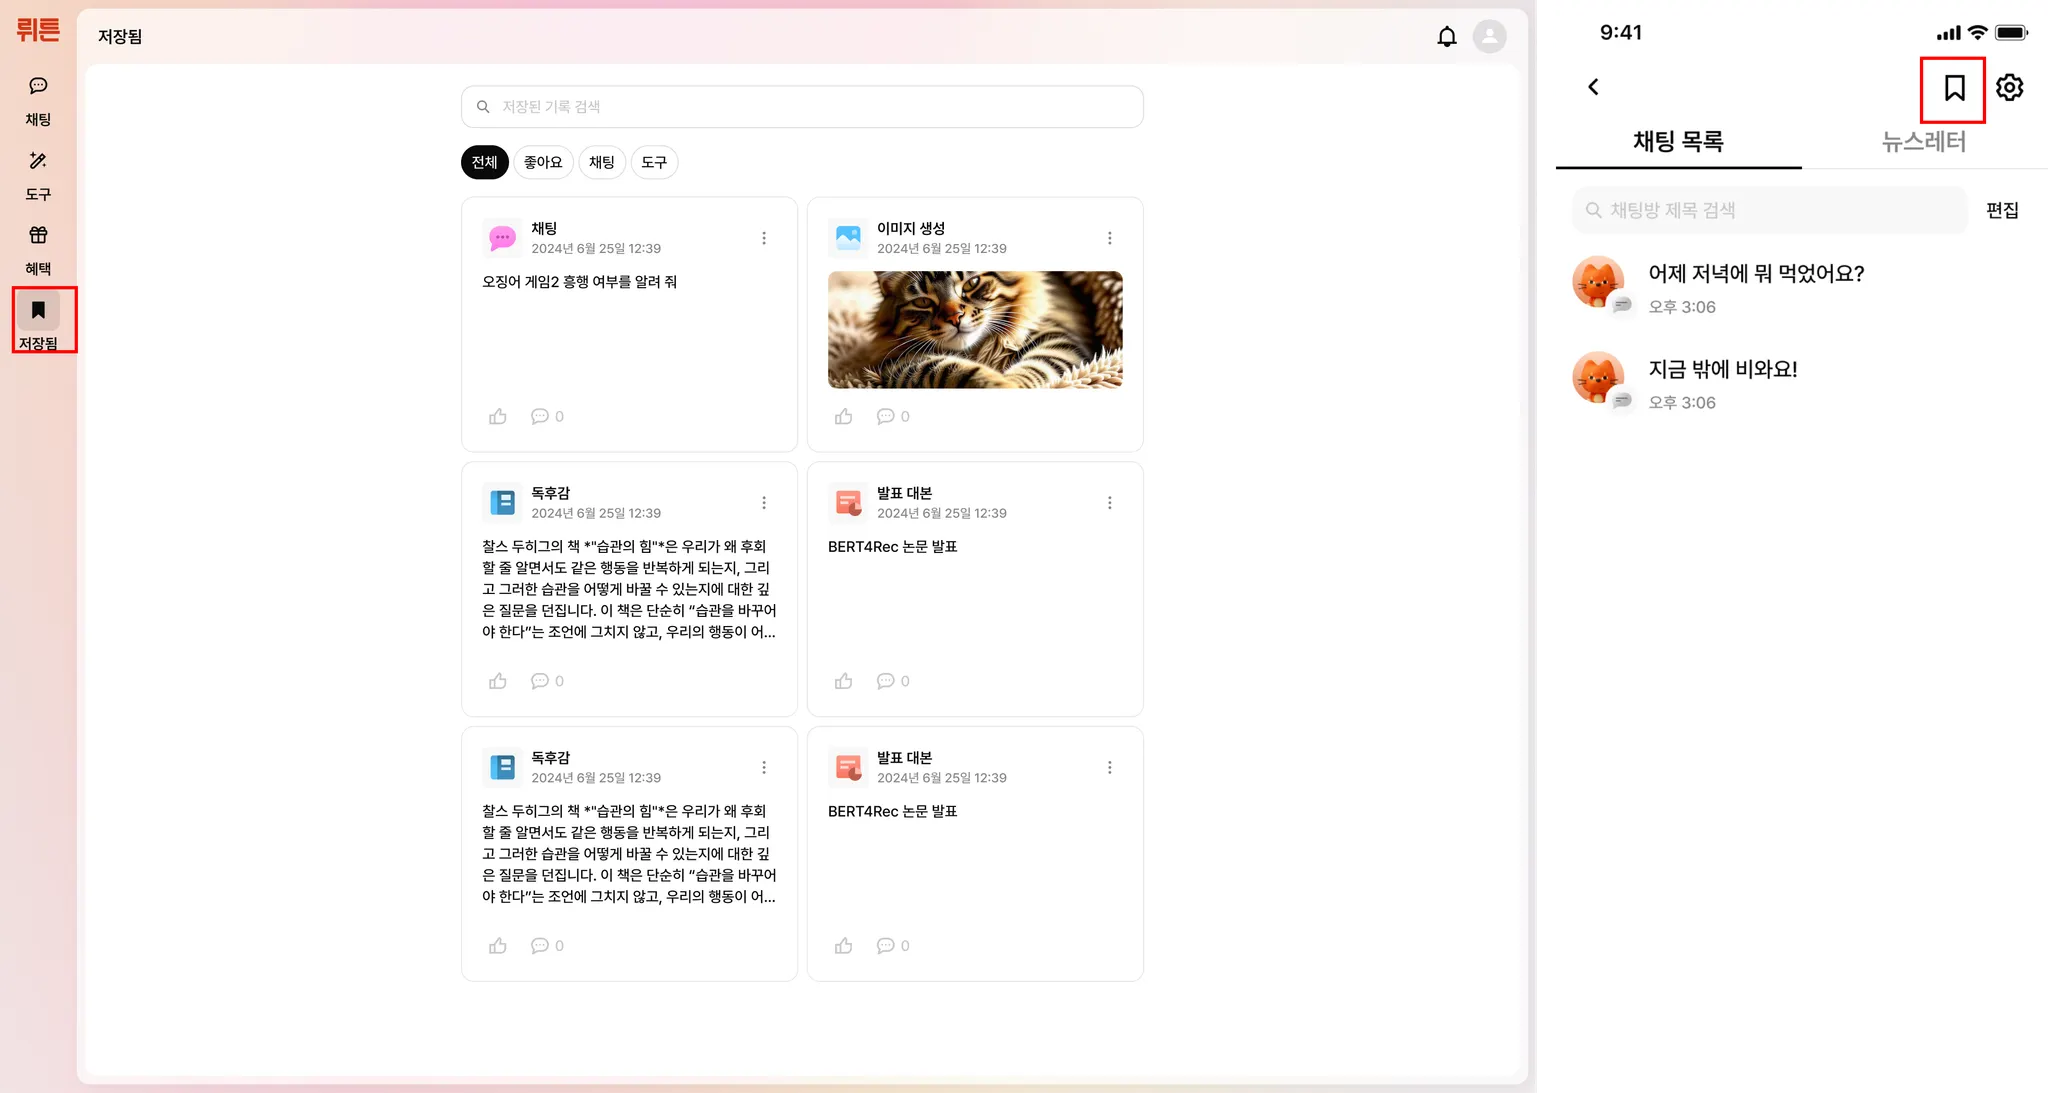The image size is (2048, 1093).
Task: Click the 편집 button
Action: click(x=2001, y=210)
